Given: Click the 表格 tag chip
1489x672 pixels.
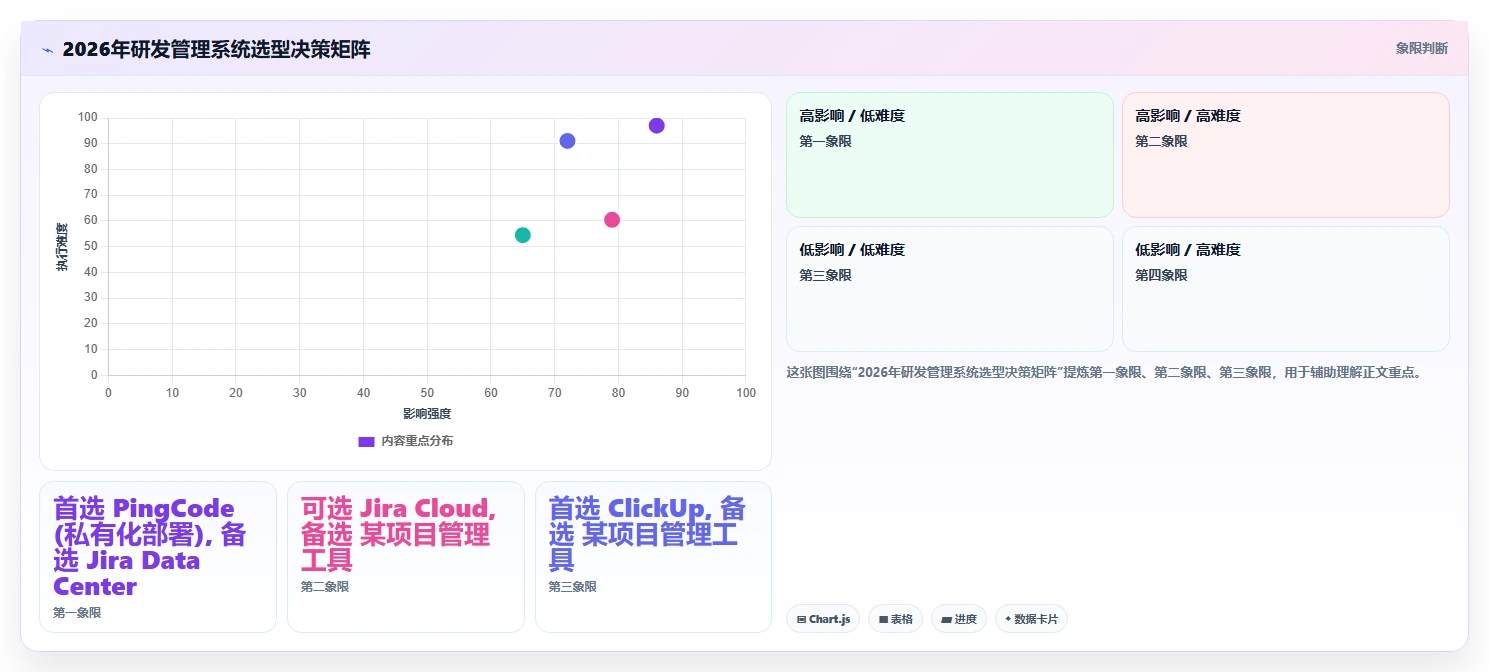Looking at the screenshot, I should click(x=895, y=619).
